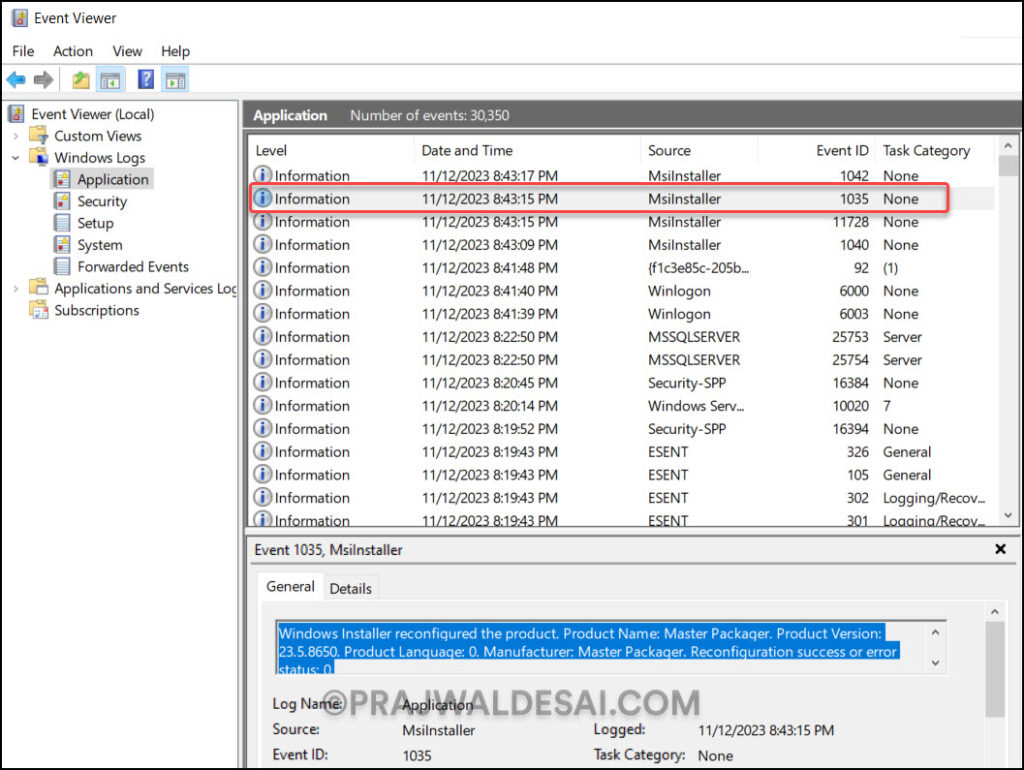1024x770 pixels.
Task: Select Setup under Windows Logs
Action: [x=95, y=223]
